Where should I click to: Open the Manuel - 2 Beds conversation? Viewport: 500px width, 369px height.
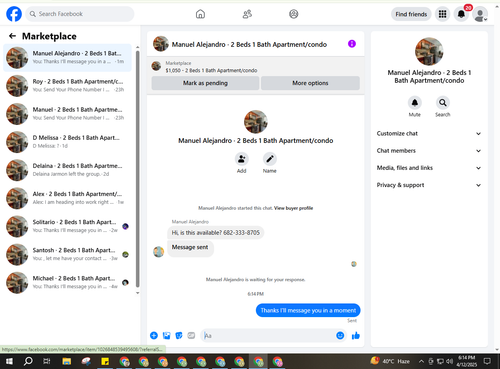tap(67, 114)
